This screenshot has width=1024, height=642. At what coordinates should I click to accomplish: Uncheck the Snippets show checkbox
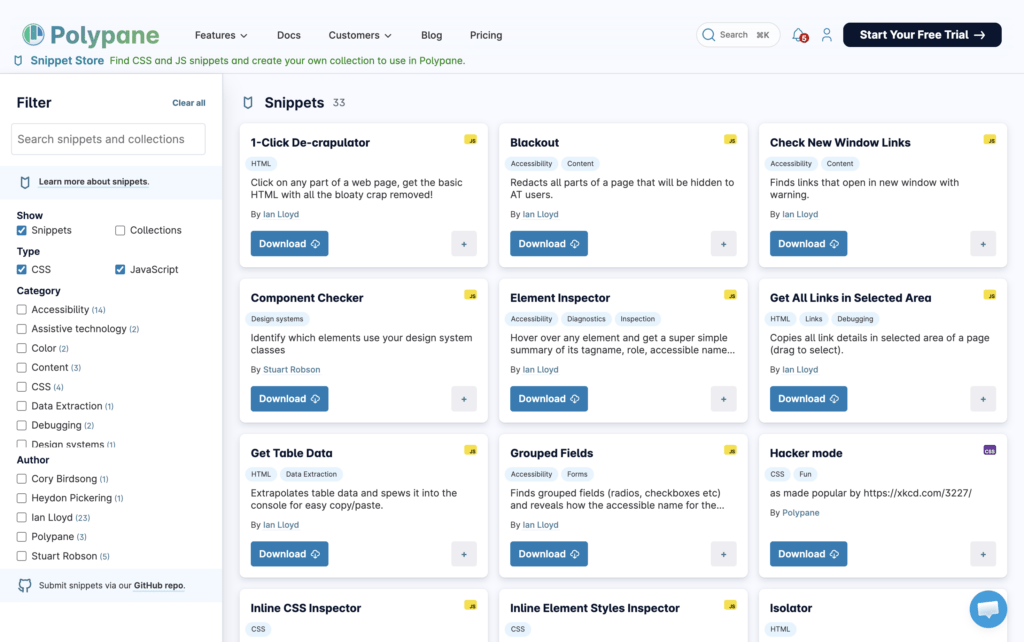pyautogui.click(x=22, y=231)
